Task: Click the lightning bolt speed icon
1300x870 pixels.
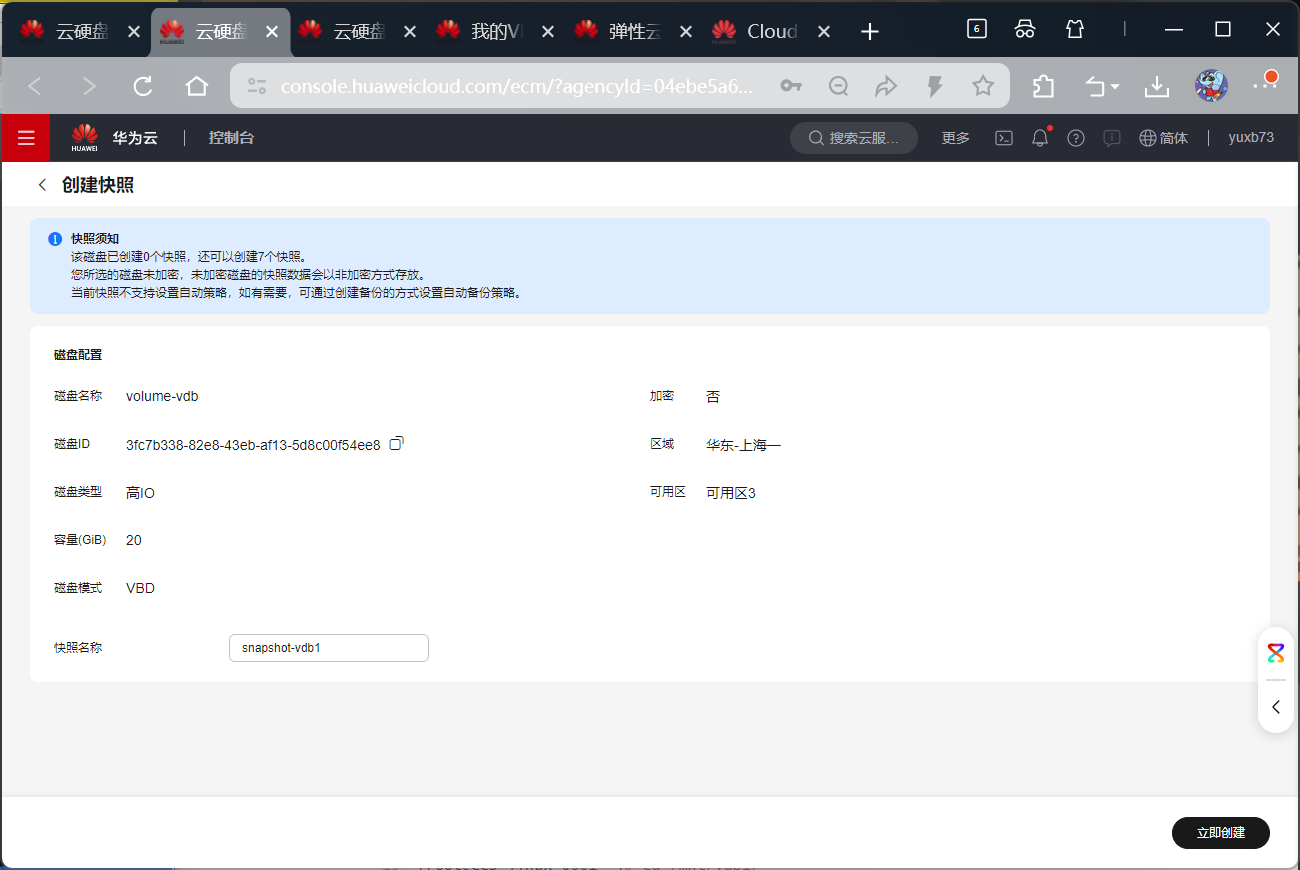Action: click(x=935, y=86)
